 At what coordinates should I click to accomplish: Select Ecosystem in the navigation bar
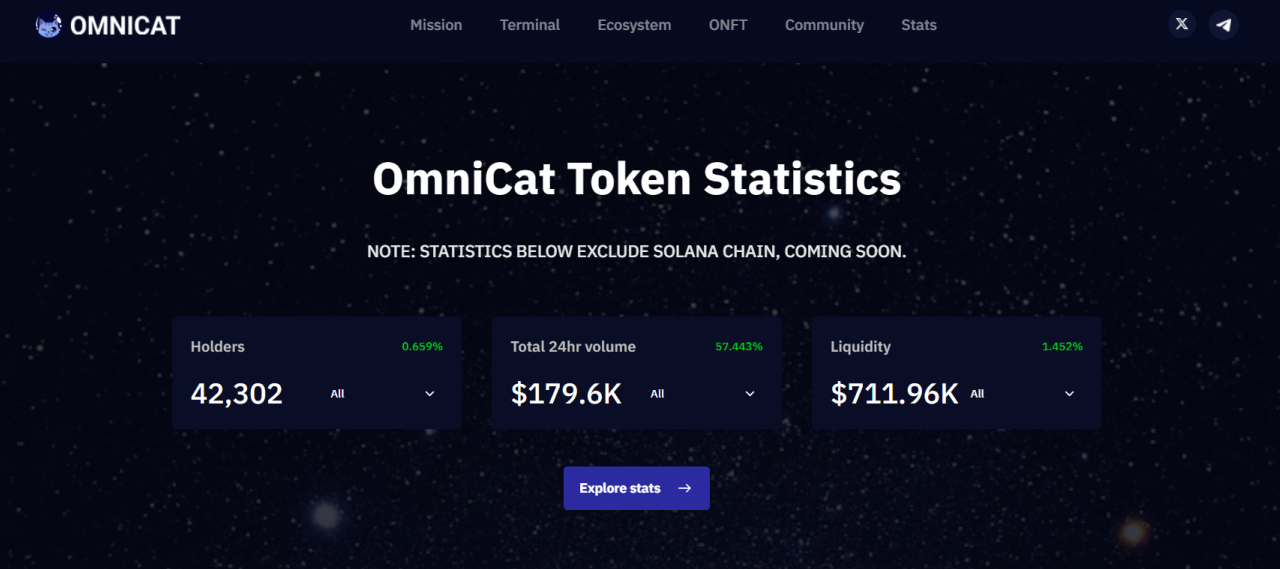[x=634, y=25]
